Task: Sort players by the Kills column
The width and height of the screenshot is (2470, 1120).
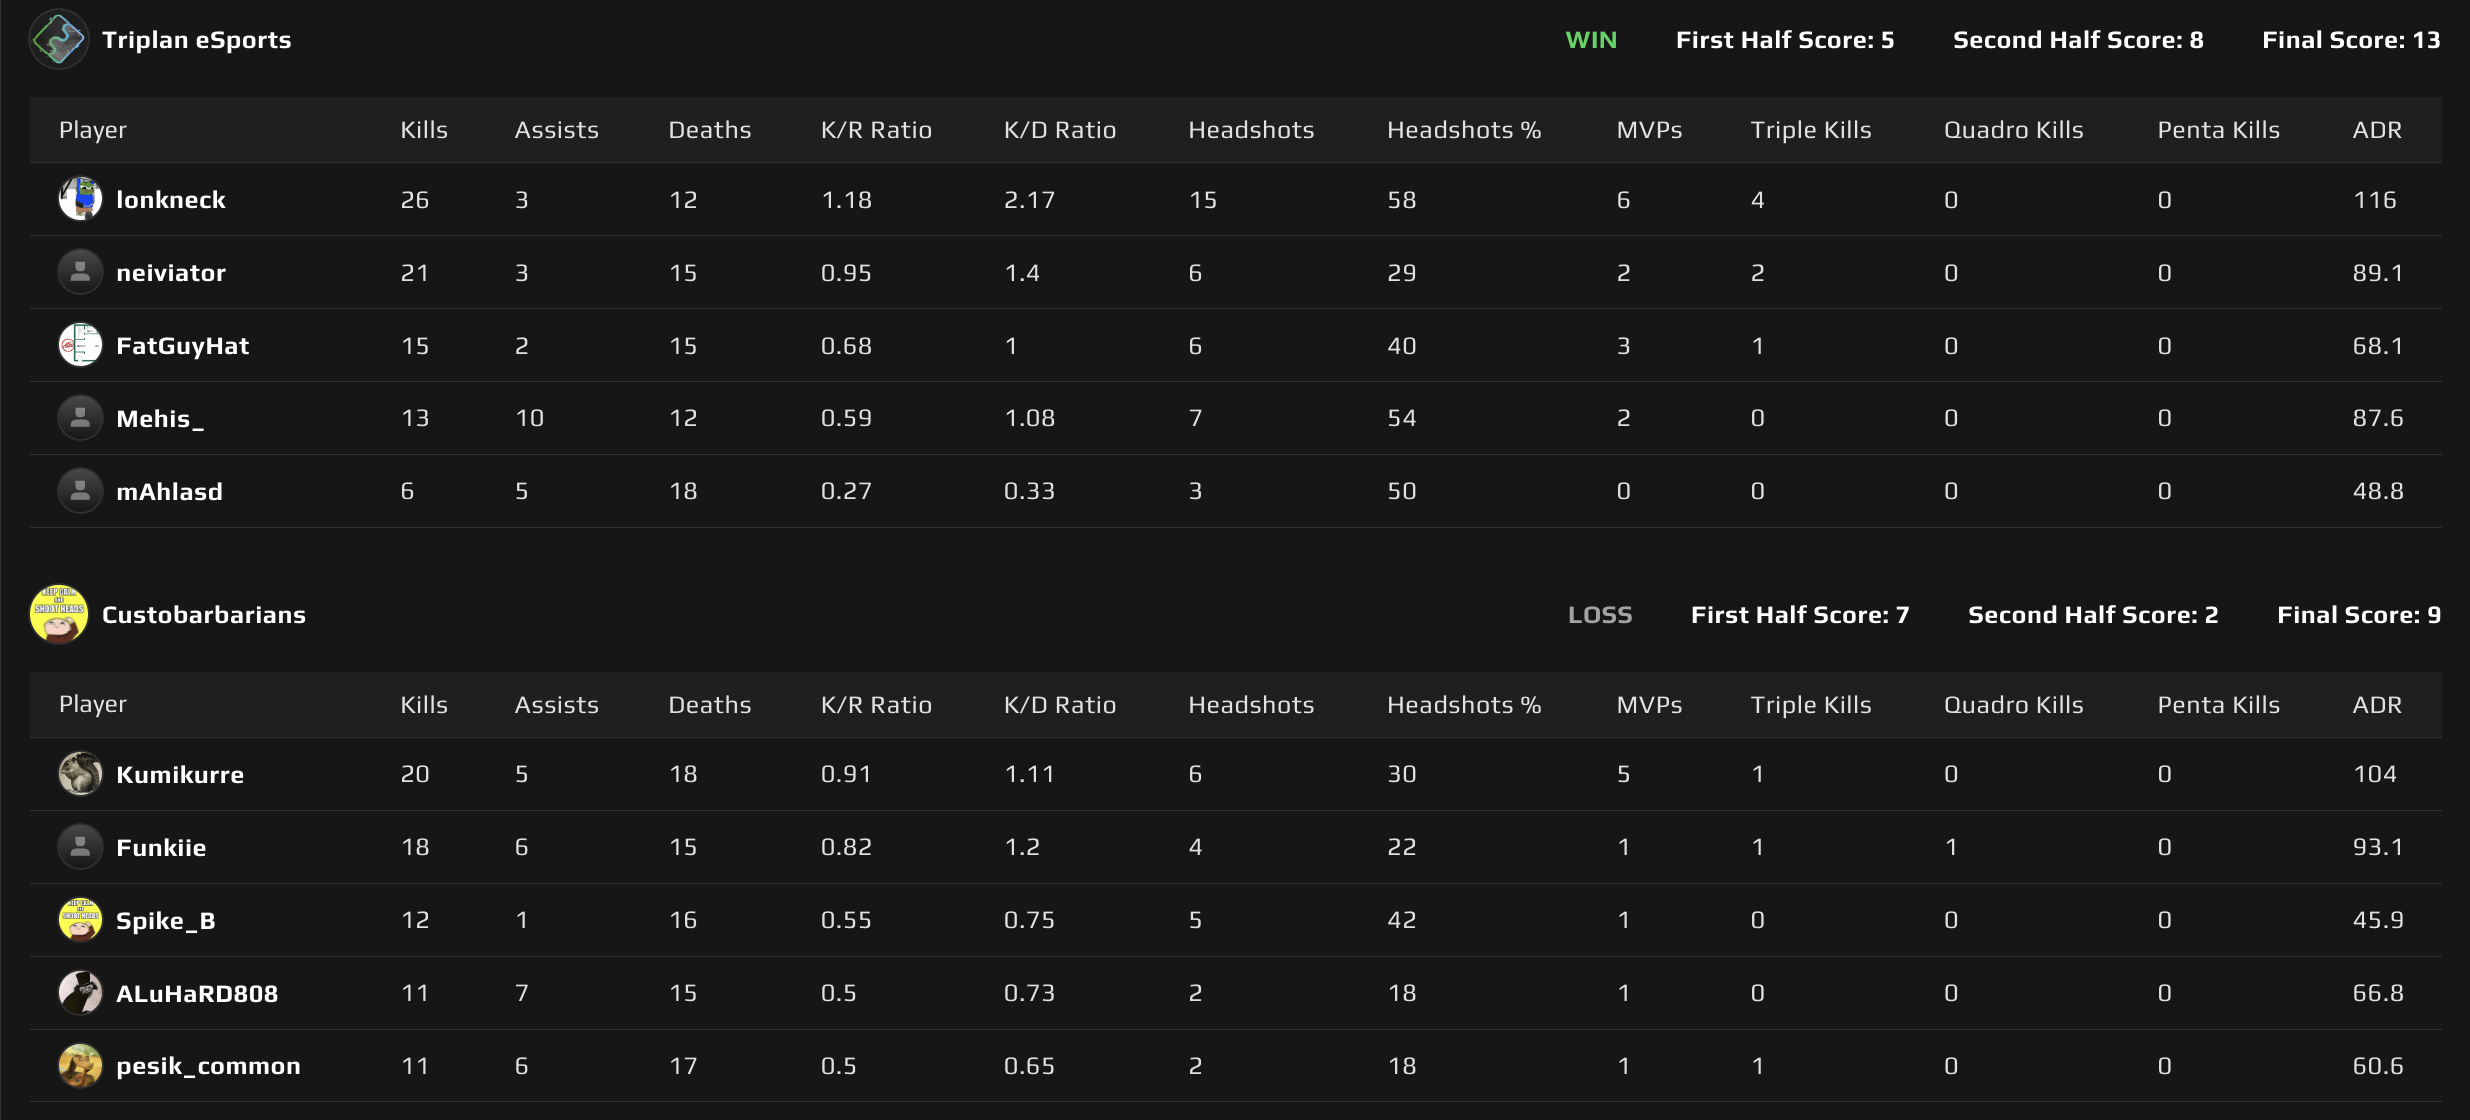Action: (x=424, y=129)
